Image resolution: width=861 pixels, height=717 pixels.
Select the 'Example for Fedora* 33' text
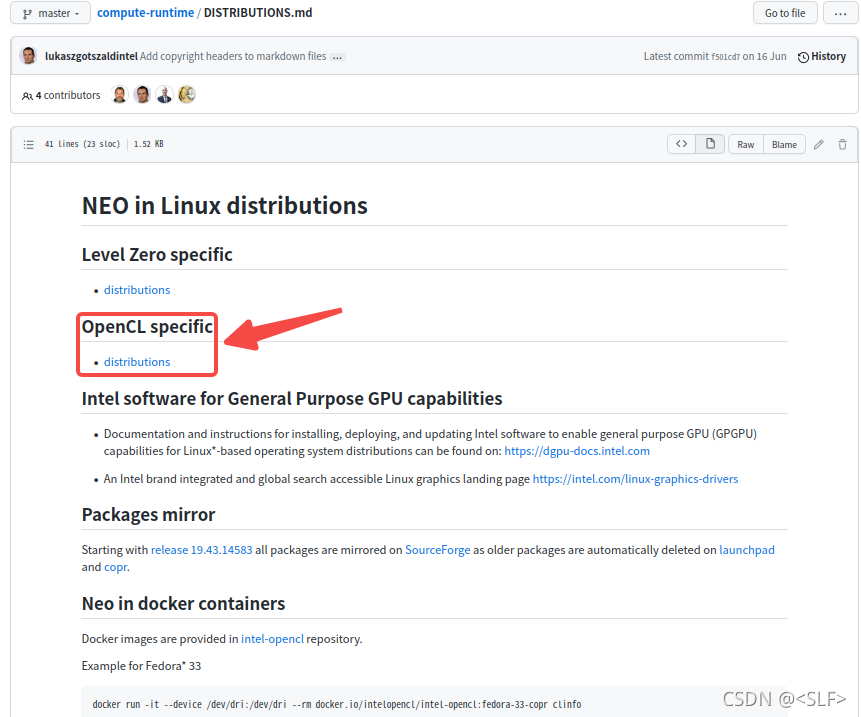[141, 666]
